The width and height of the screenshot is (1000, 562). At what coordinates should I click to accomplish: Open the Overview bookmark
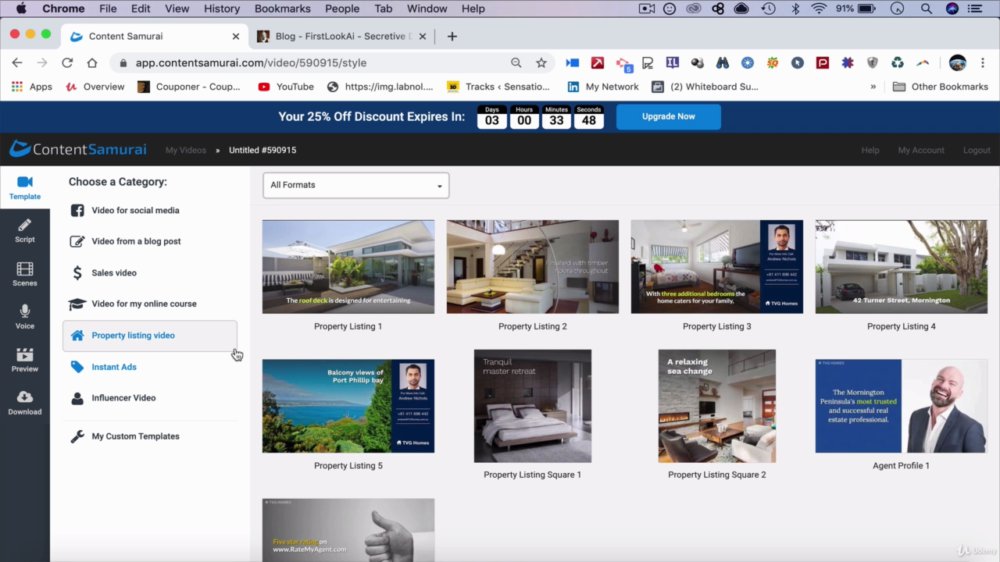click(95, 87)
